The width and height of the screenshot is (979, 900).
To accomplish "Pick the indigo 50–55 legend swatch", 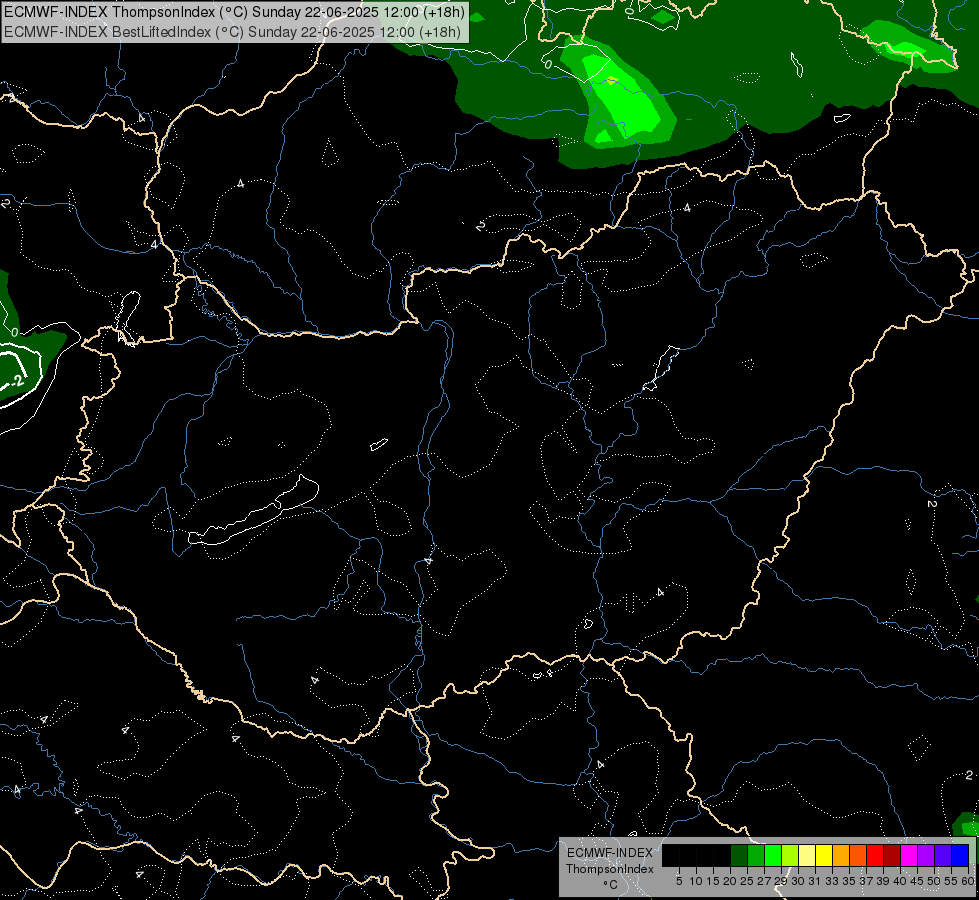I will coord(943,855).
